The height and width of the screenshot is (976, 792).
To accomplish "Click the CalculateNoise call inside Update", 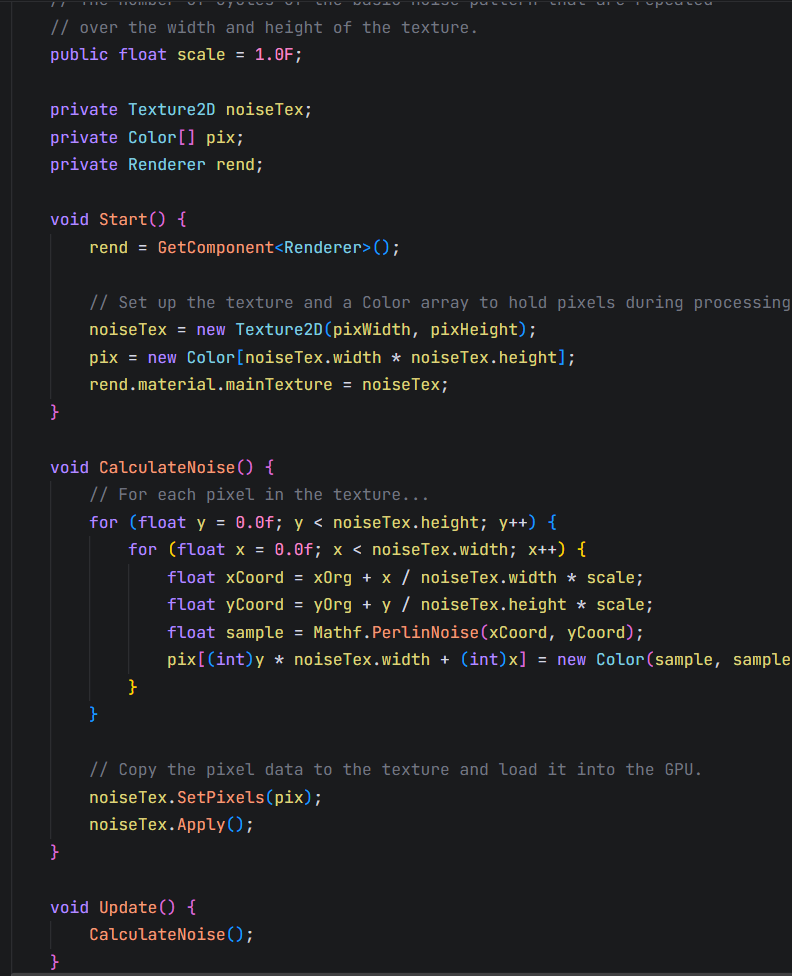I will (157, 934).
